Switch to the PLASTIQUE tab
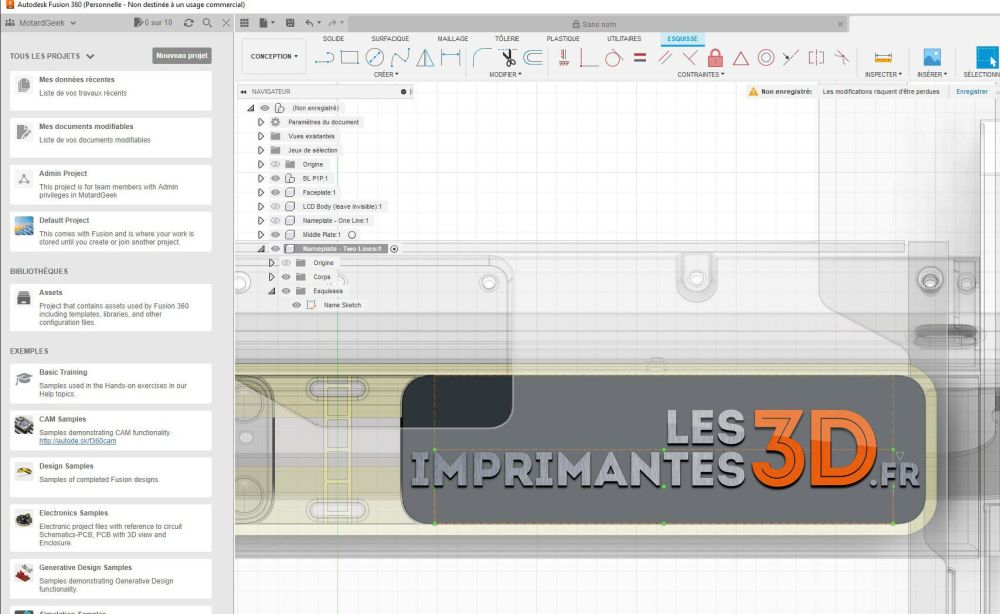The height and width of the screenshot is (614, 1000). [x=562, y=39]
